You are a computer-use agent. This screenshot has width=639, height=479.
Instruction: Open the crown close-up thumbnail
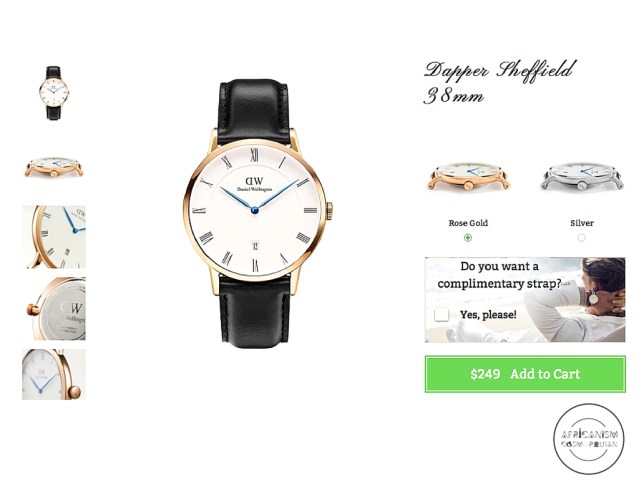point(54,374)
